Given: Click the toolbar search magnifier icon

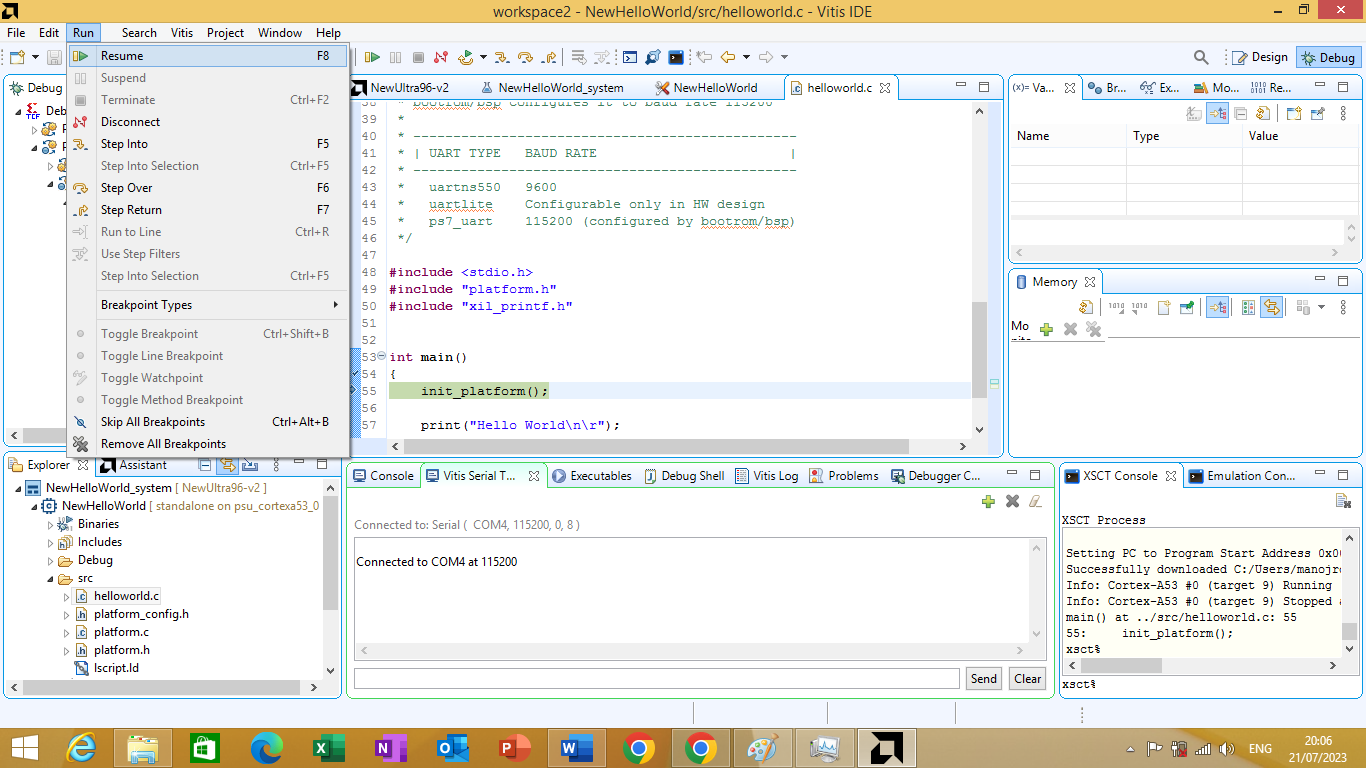Looking at the screenshot, I should coord(1201,57).
